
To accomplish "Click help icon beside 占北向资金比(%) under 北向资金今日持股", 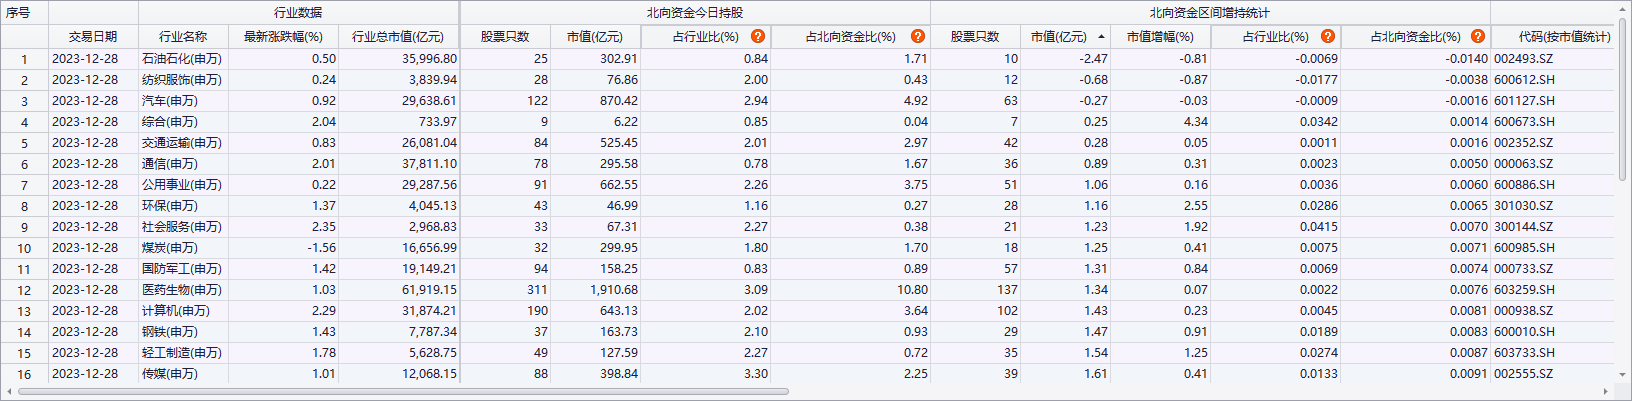I will pos(917,37).
